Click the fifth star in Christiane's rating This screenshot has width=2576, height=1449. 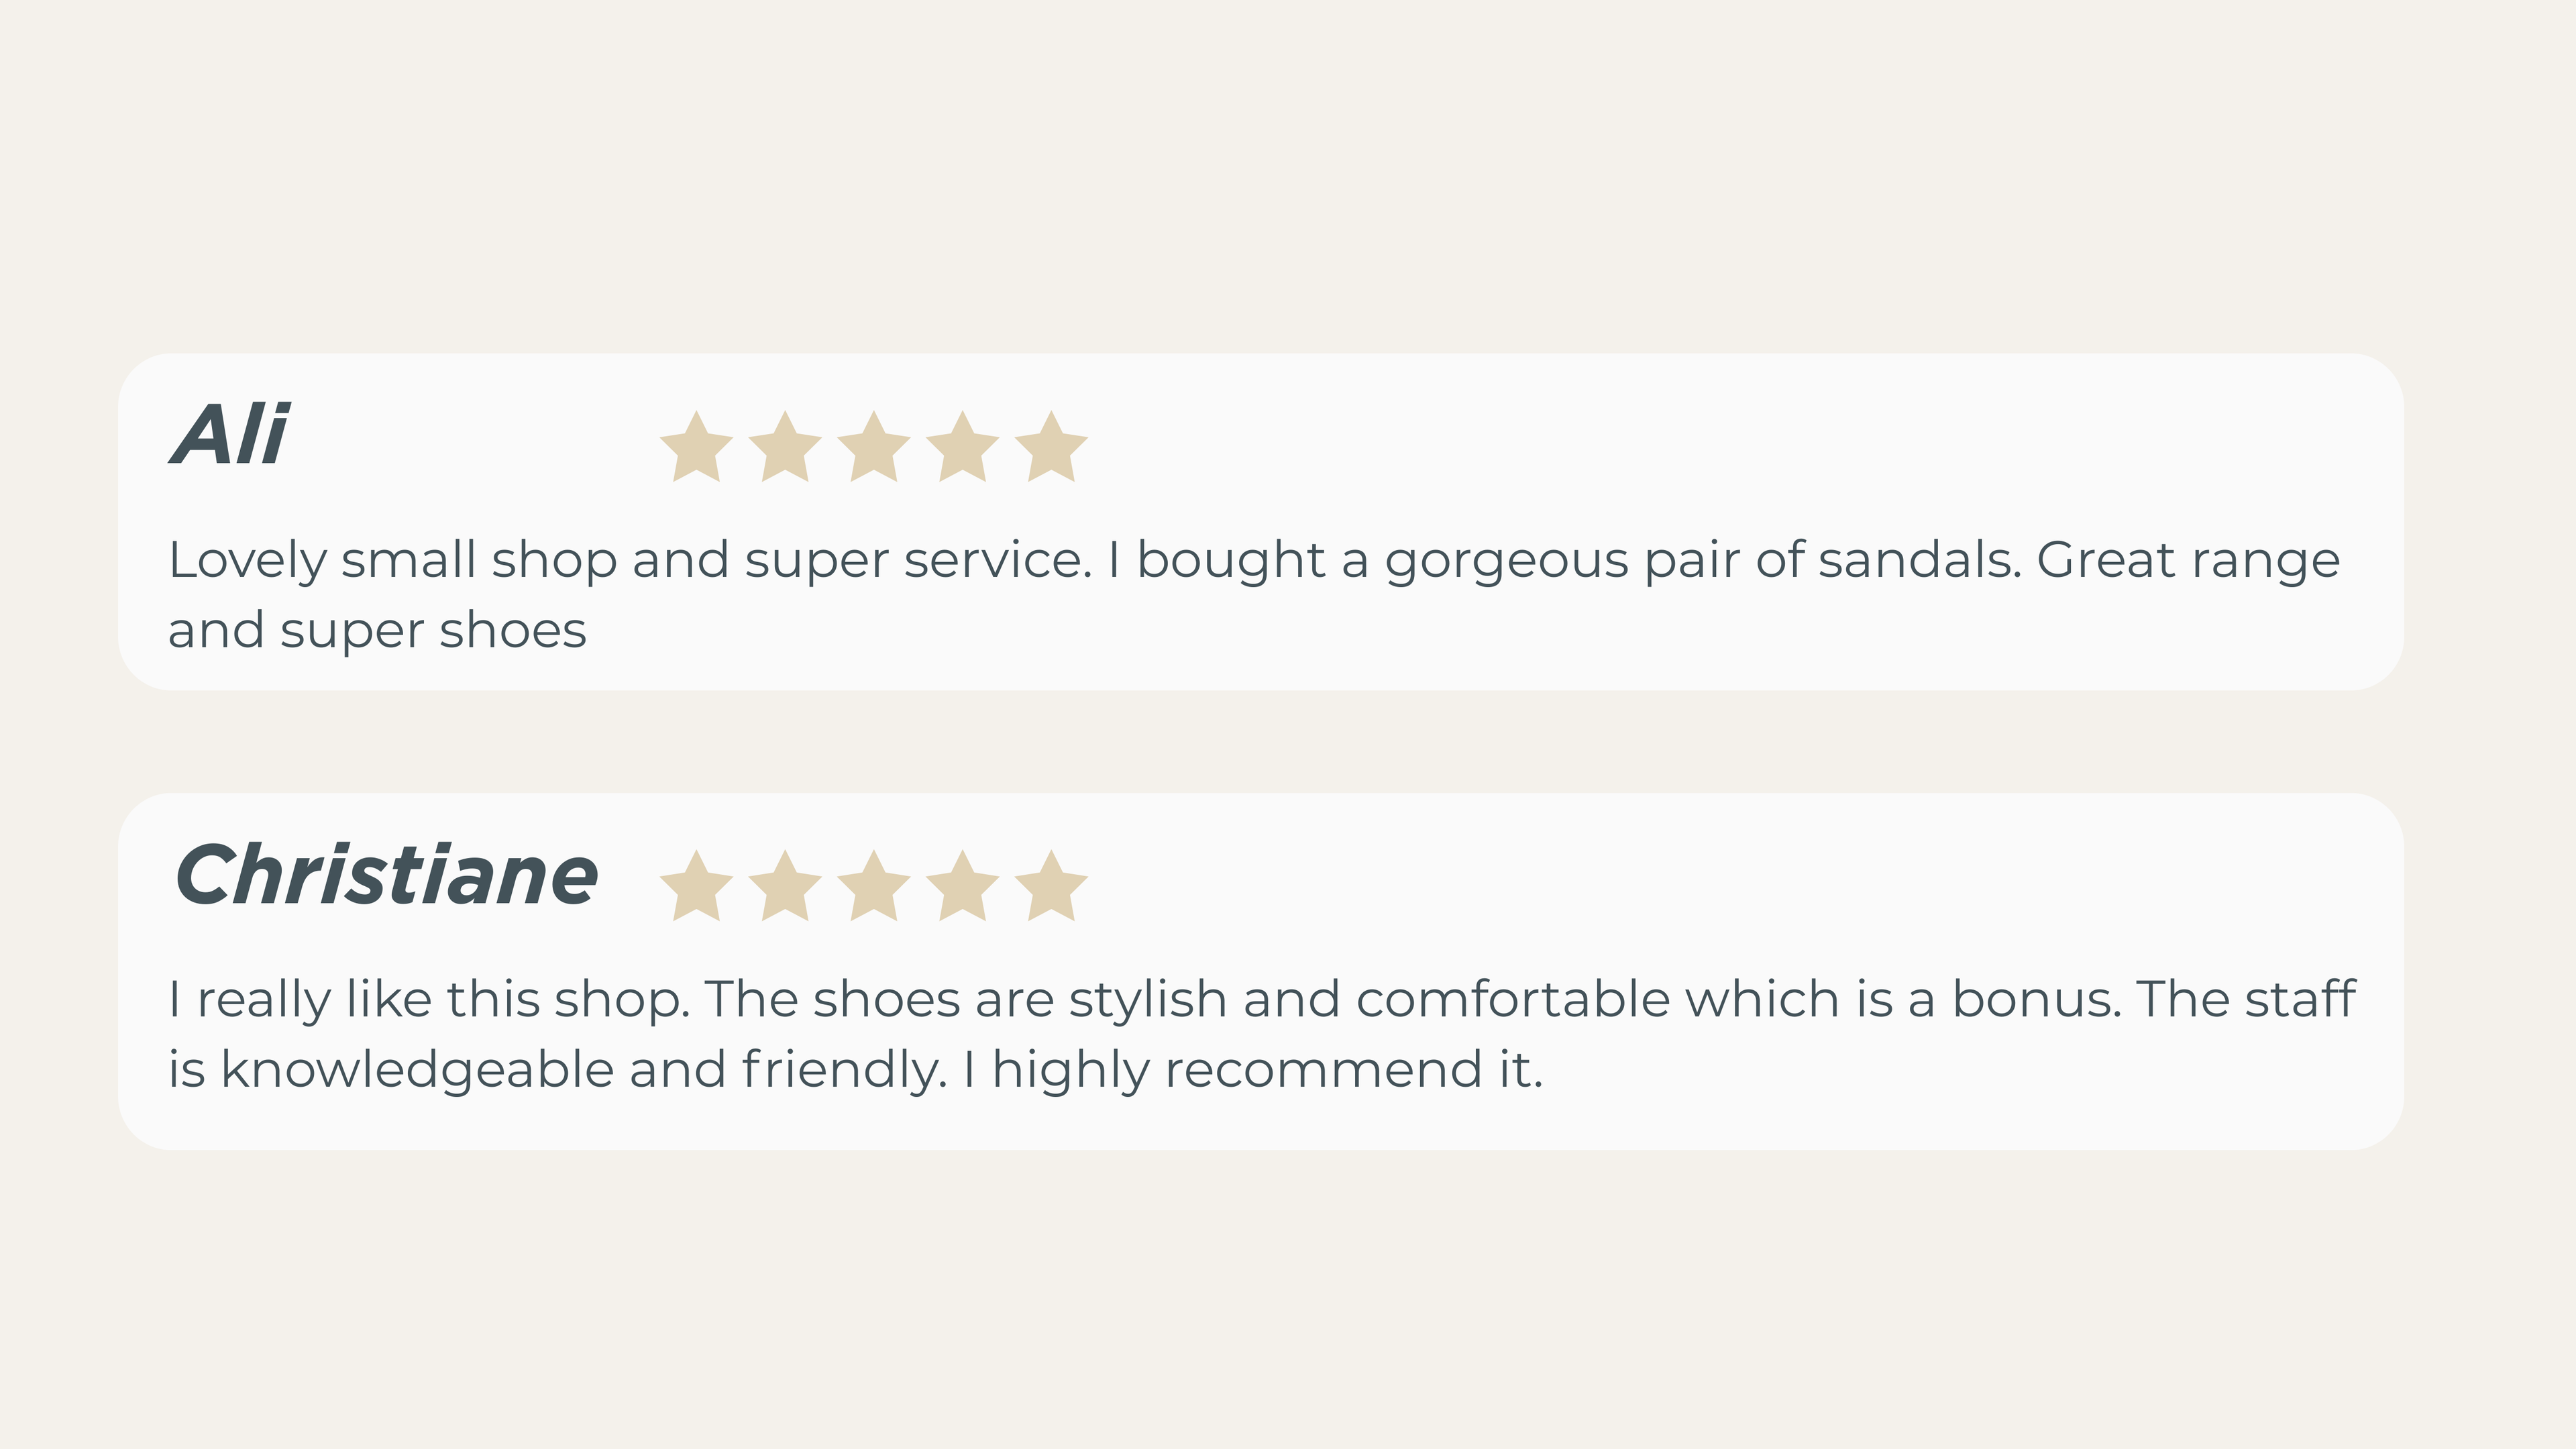pos(1051,887)
